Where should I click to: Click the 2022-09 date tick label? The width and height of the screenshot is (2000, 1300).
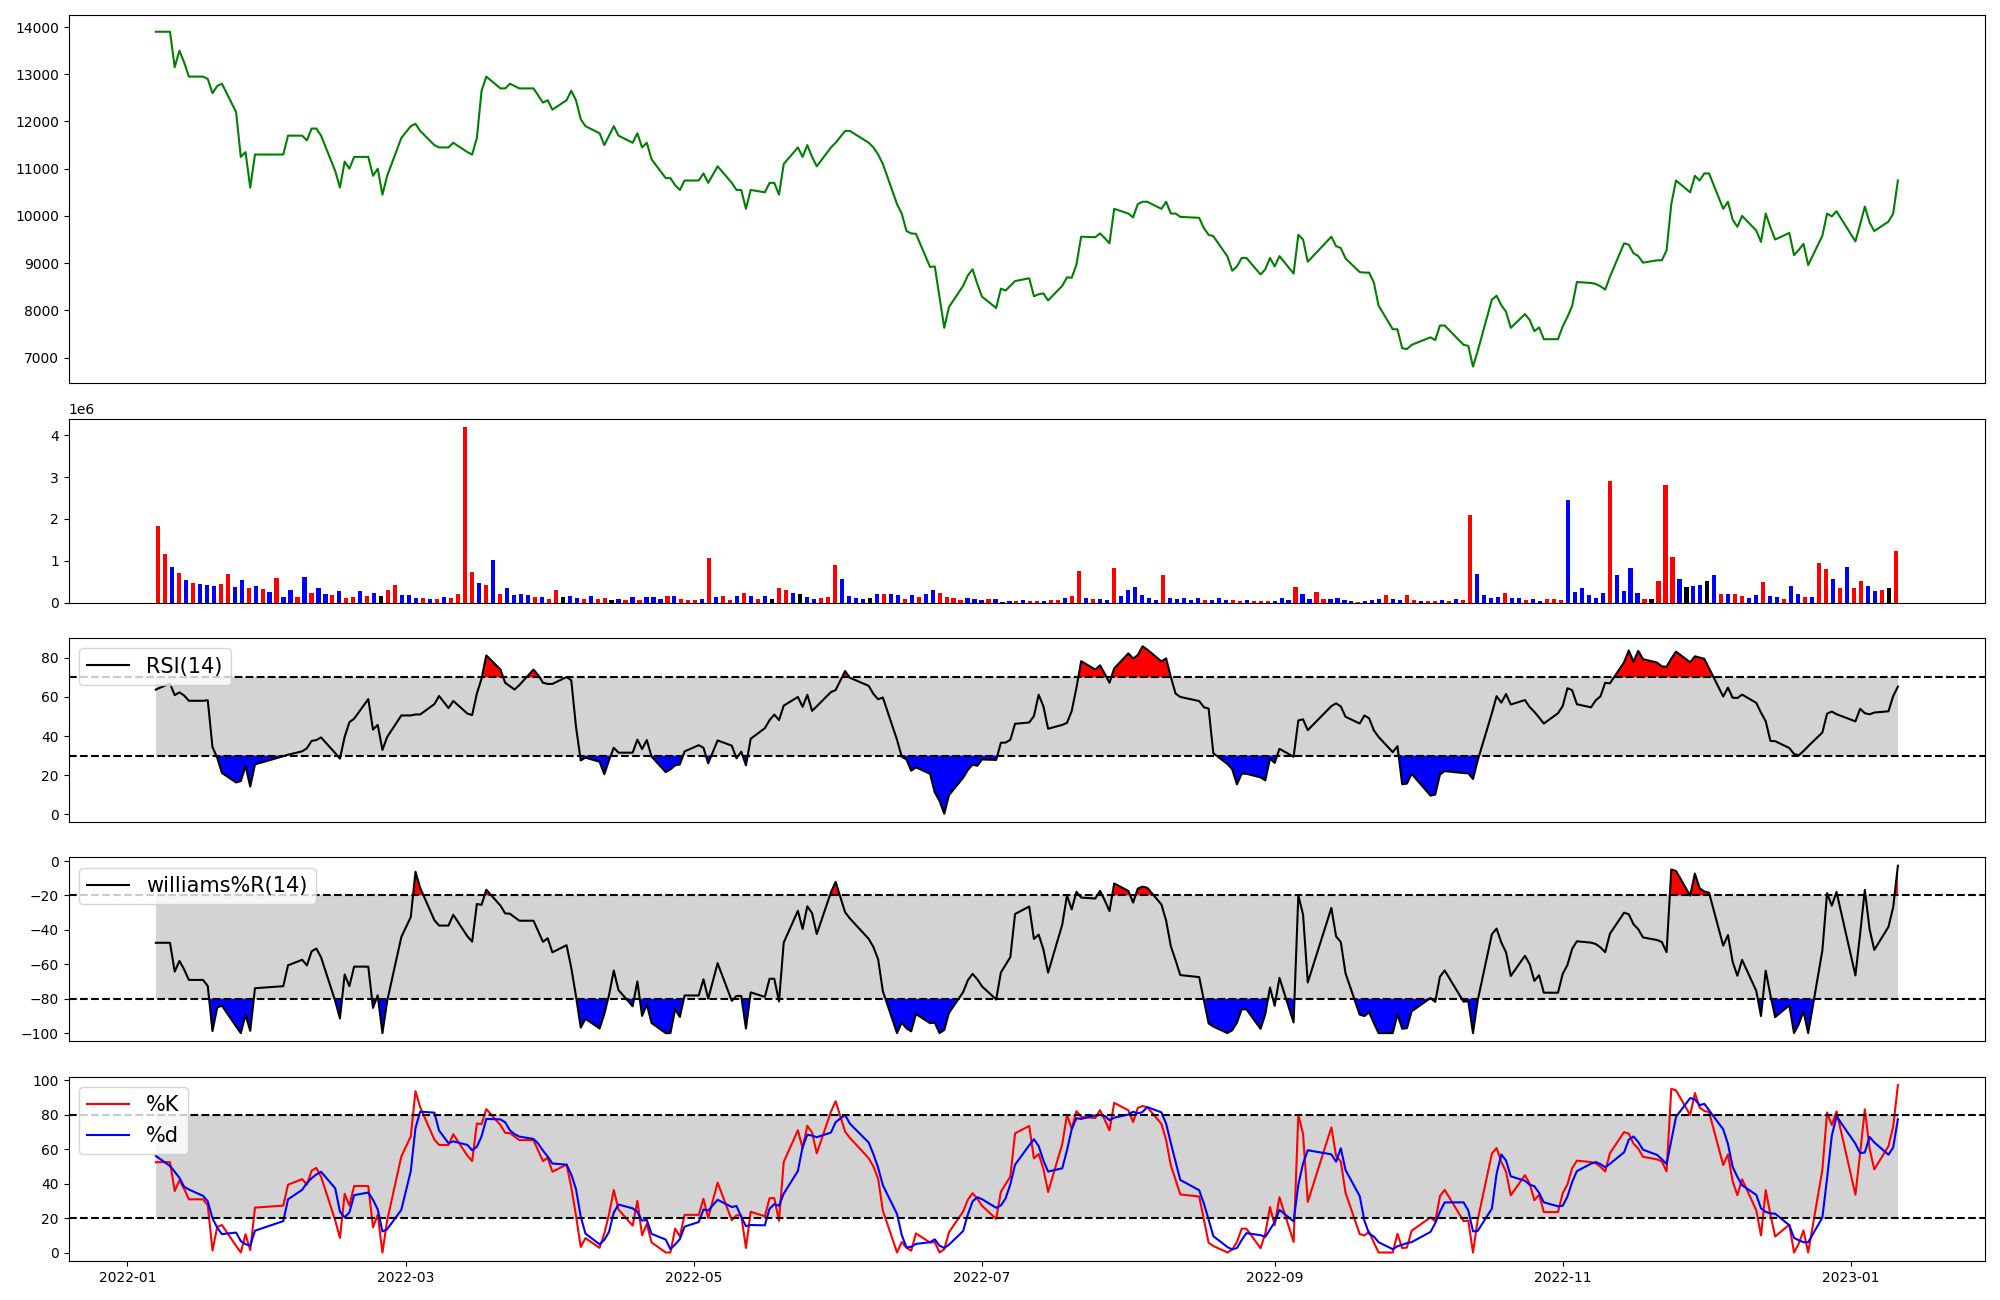coord(1275,1277)
